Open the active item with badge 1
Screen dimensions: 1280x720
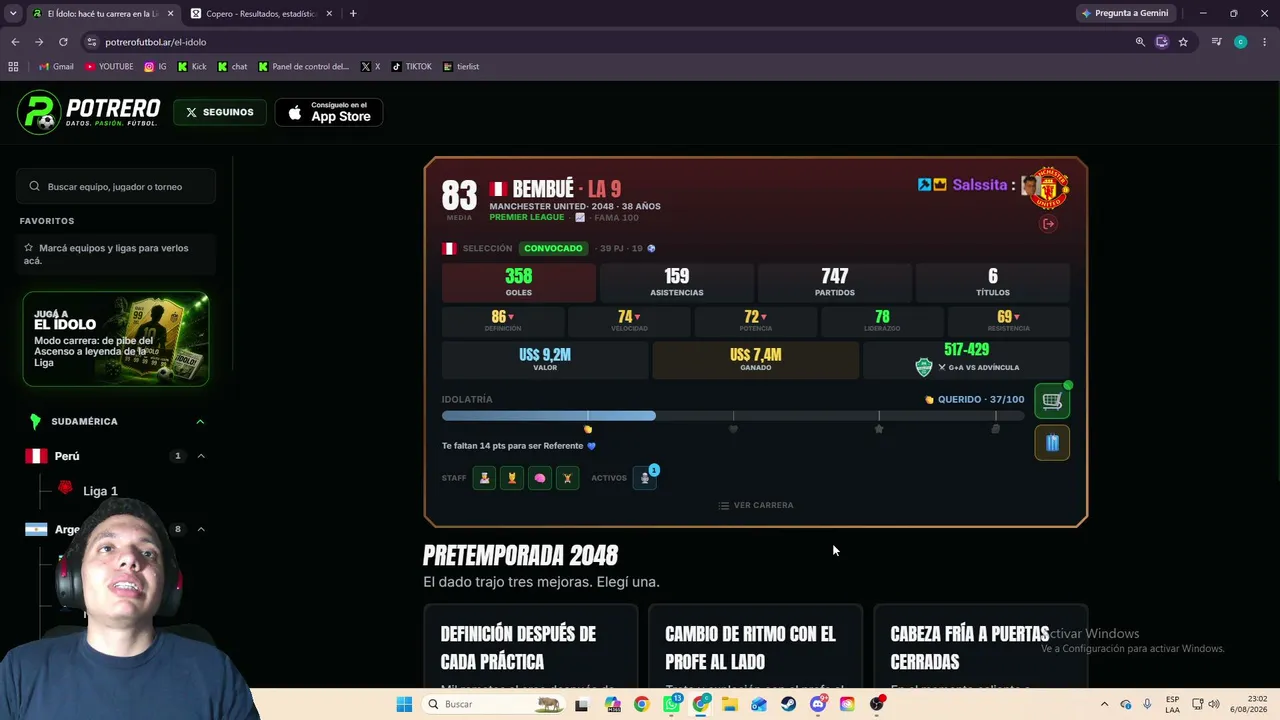coord(645,478)
